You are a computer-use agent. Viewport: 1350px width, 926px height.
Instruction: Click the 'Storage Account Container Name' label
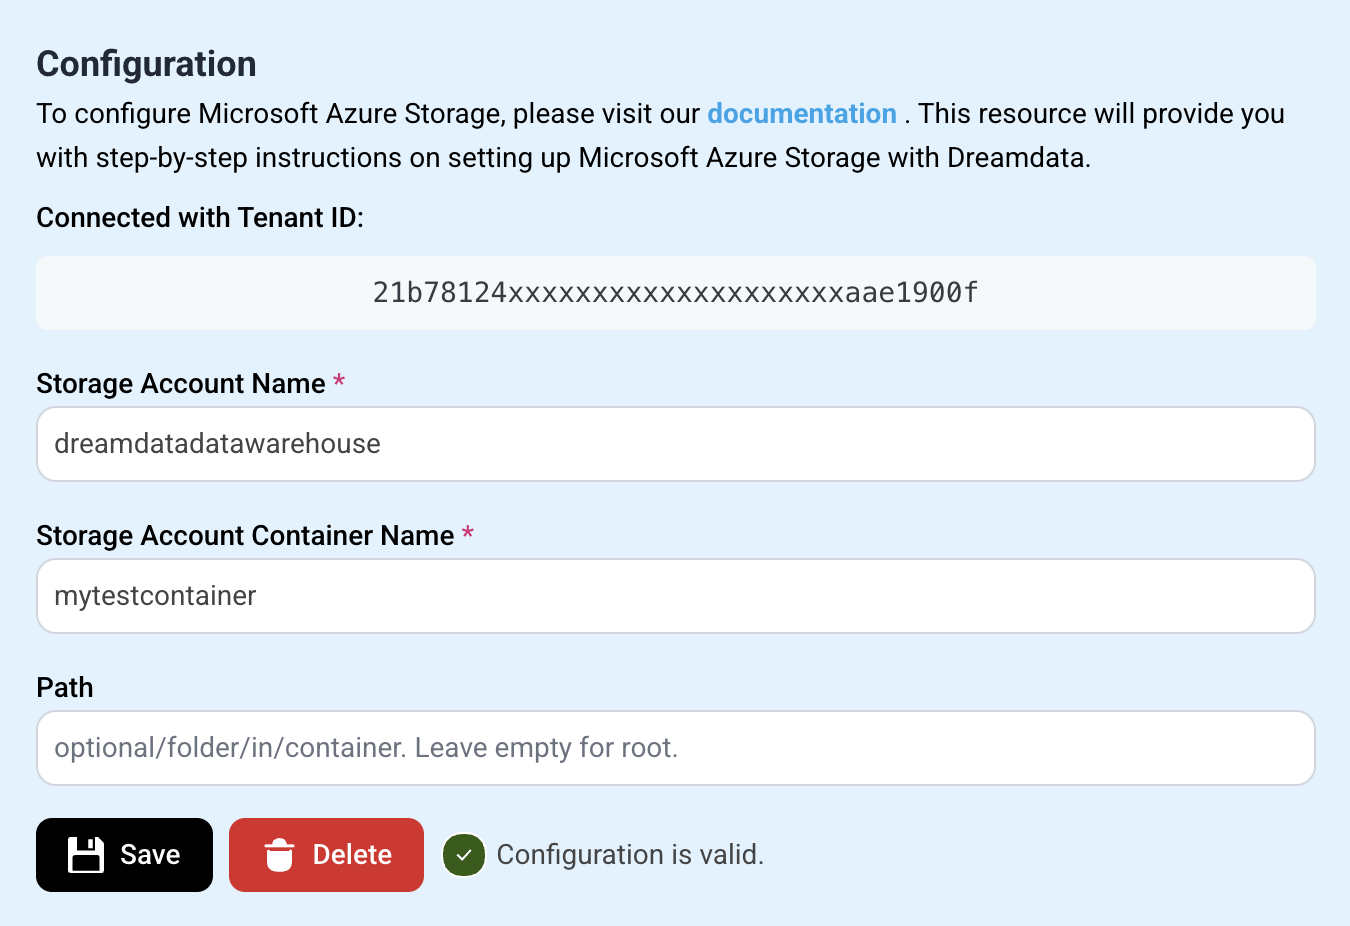[245, 536]
